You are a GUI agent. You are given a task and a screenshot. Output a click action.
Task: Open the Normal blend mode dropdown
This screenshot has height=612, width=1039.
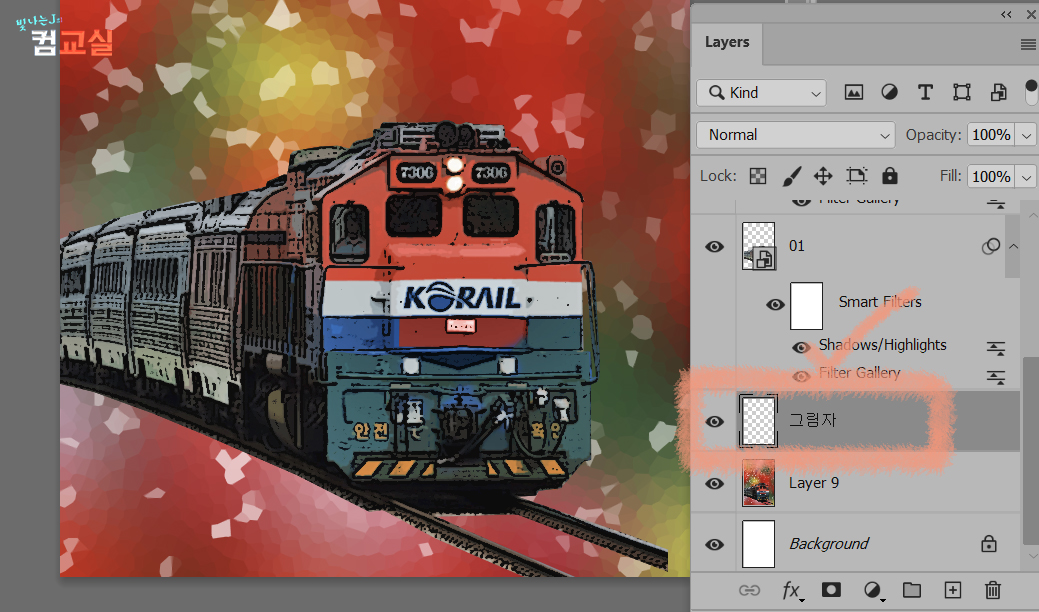pyautogui.click(x=795, y=135)
